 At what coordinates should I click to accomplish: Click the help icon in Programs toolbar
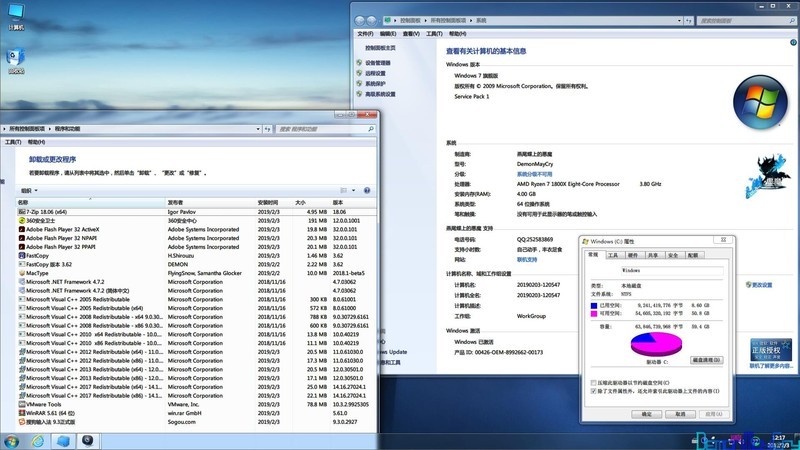point(367,190)
